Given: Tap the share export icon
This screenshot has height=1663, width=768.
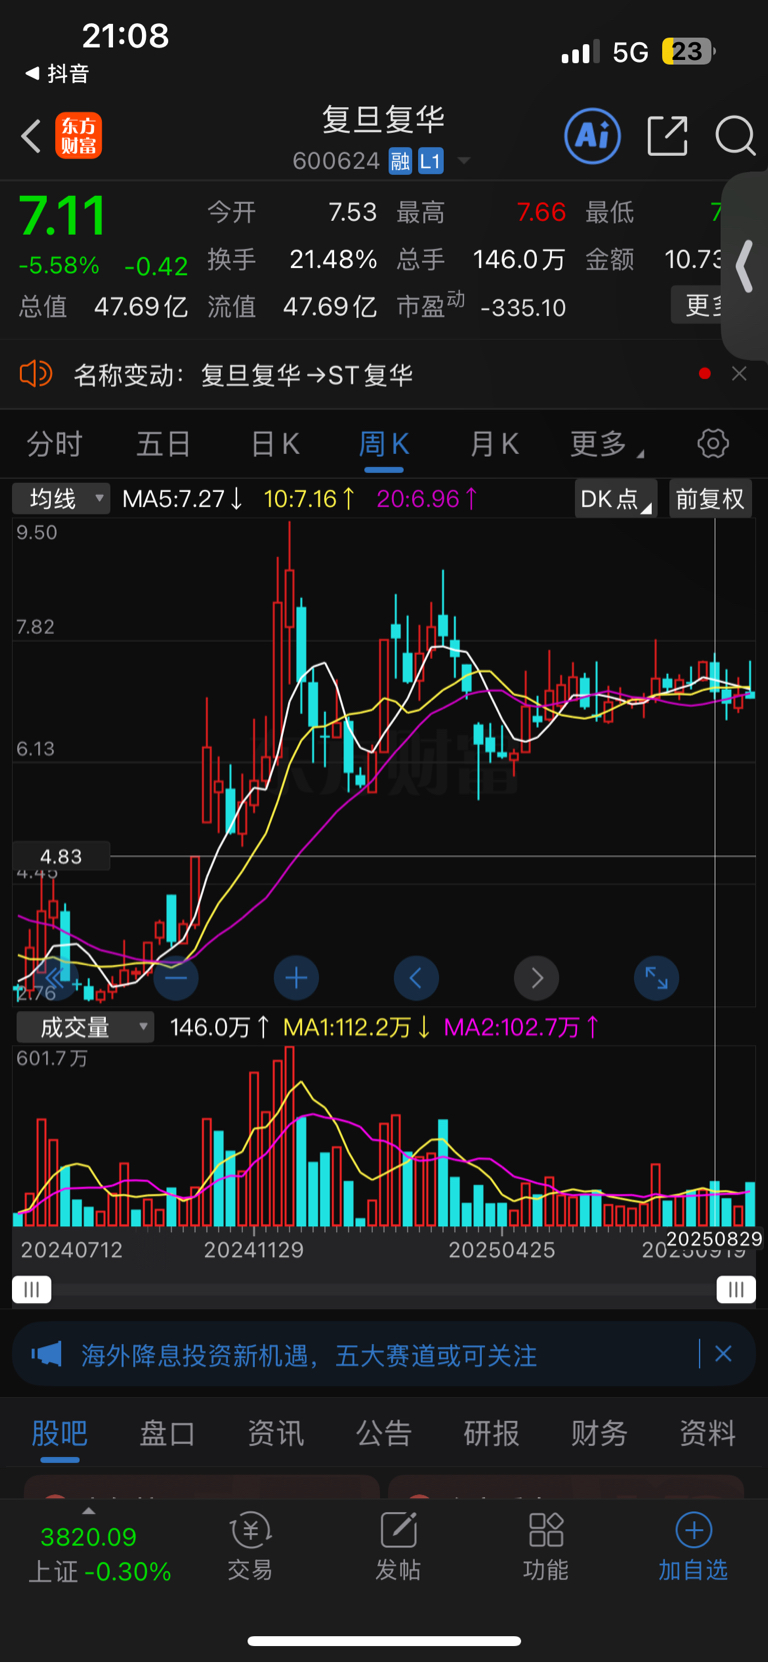Looking at the screenshot, I should (x=668, y=135).
